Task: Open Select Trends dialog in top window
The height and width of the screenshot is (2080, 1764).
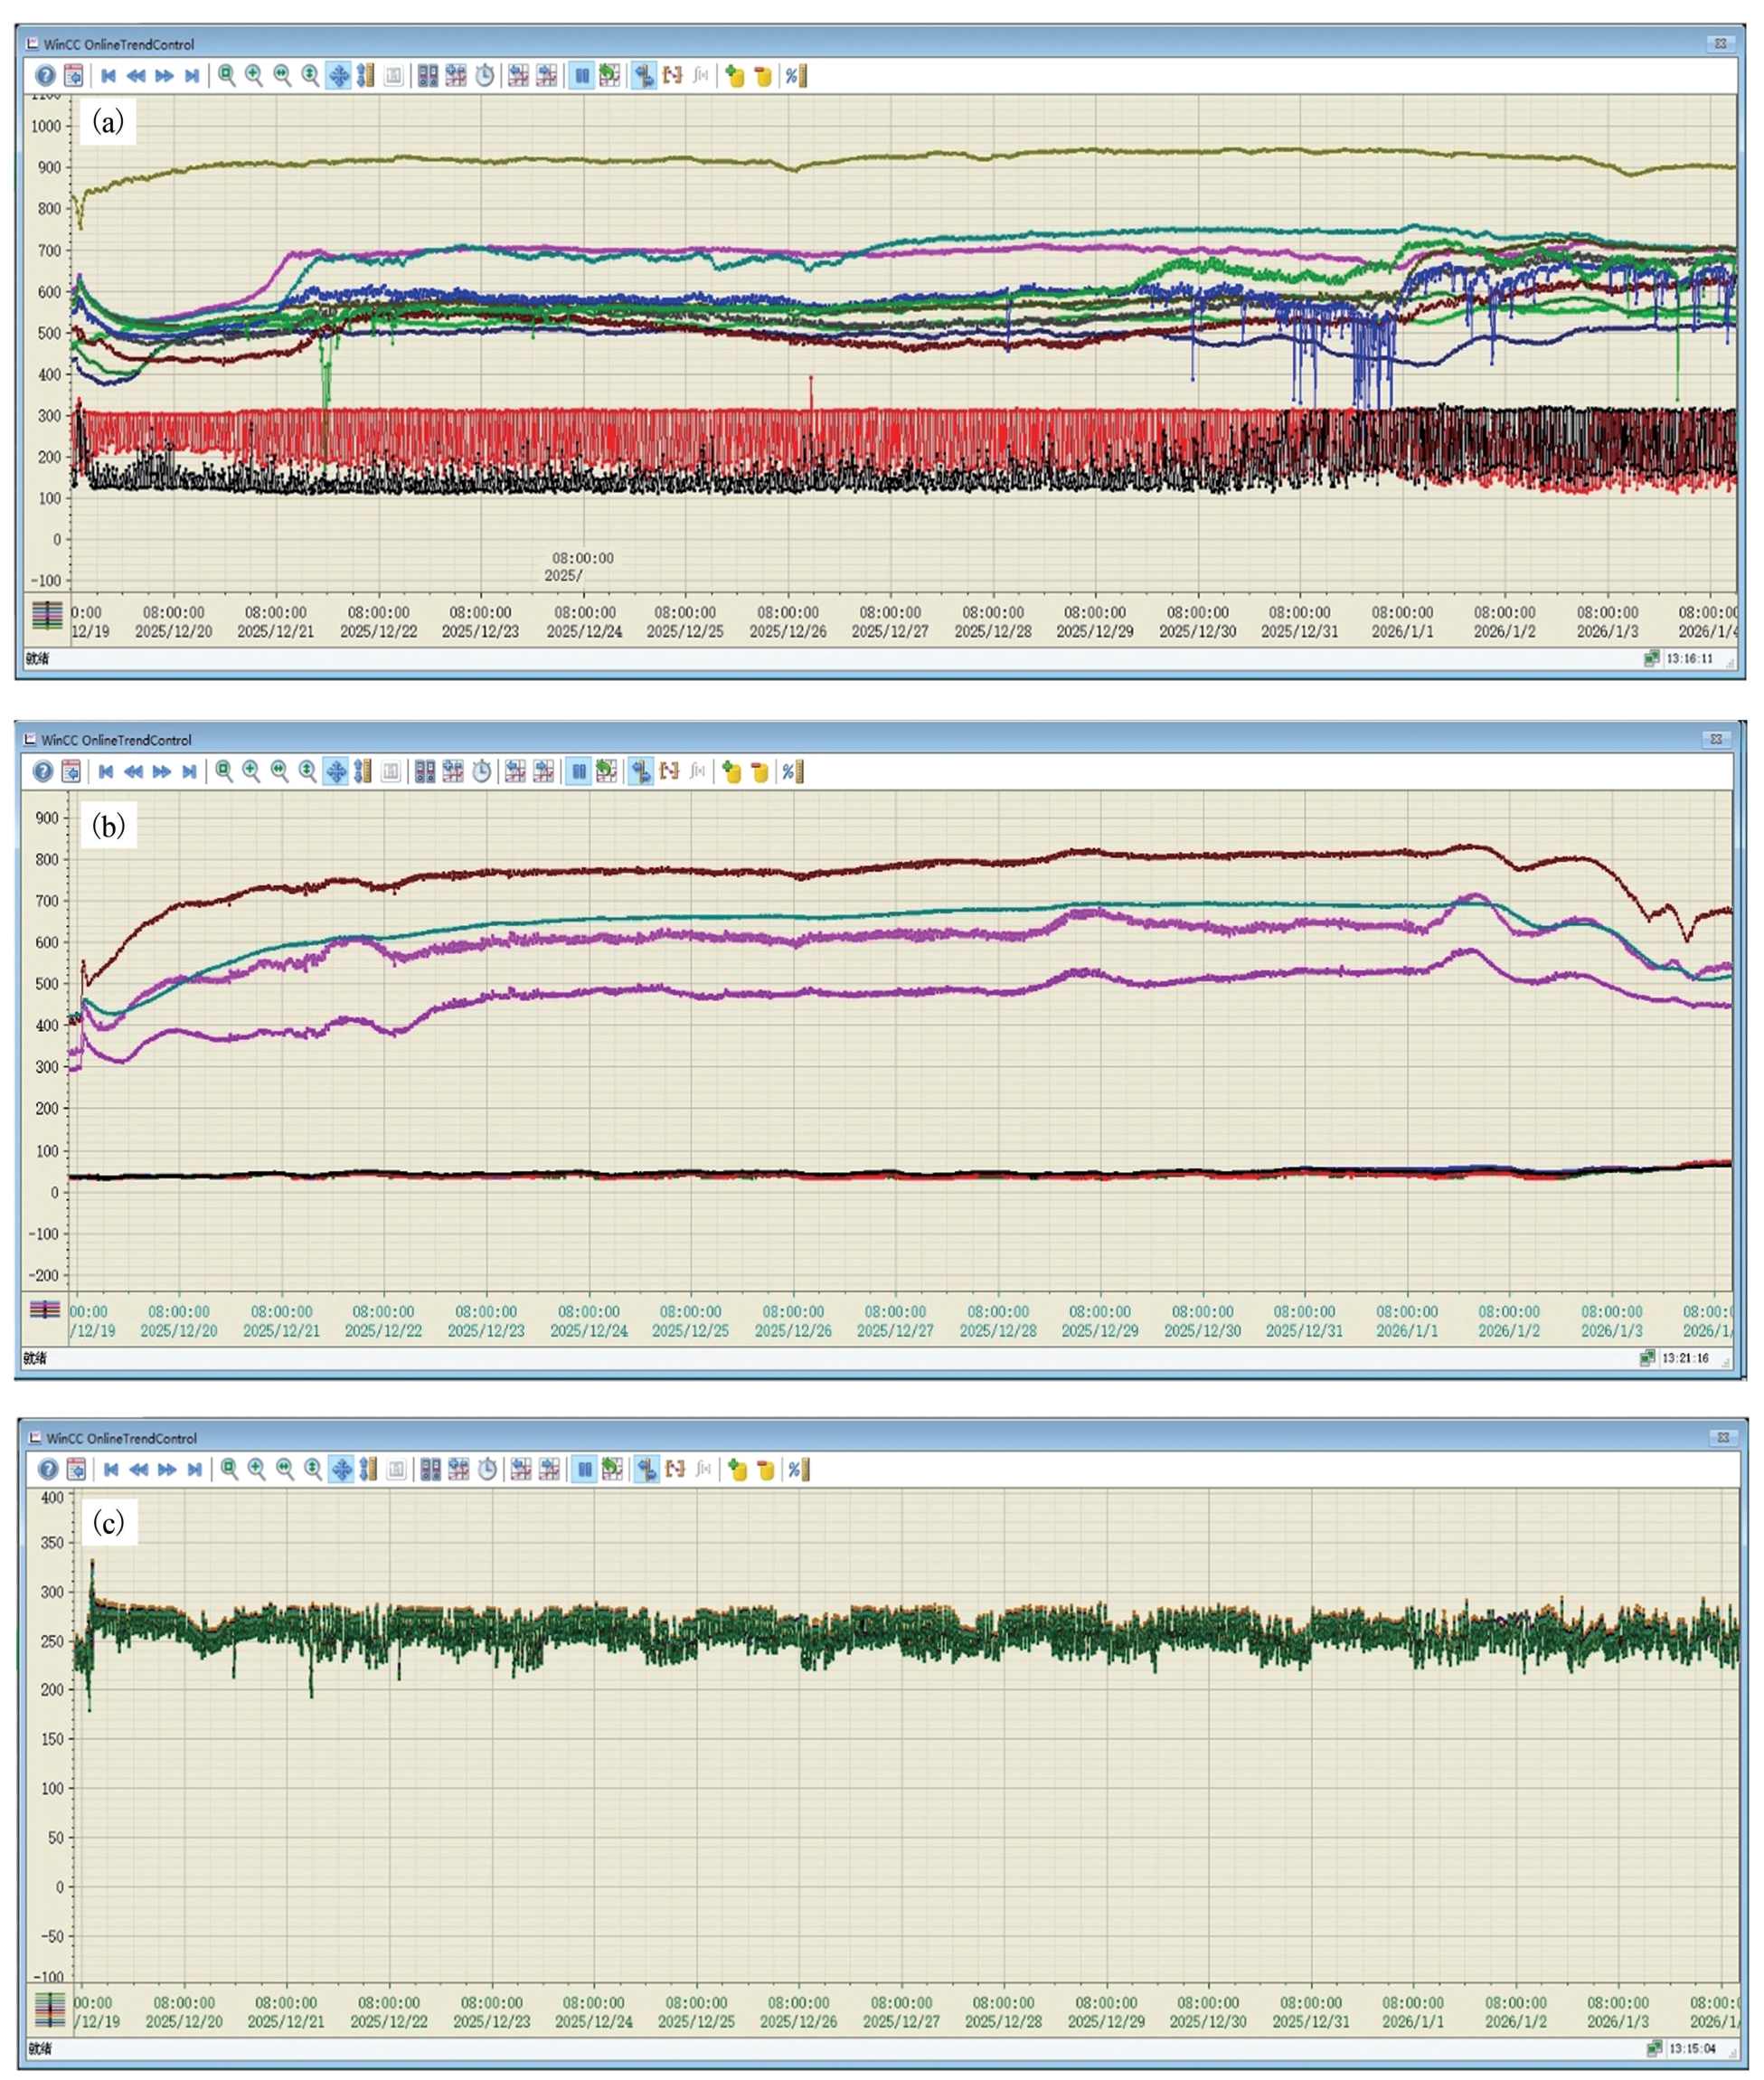Action: pos(456,76)
